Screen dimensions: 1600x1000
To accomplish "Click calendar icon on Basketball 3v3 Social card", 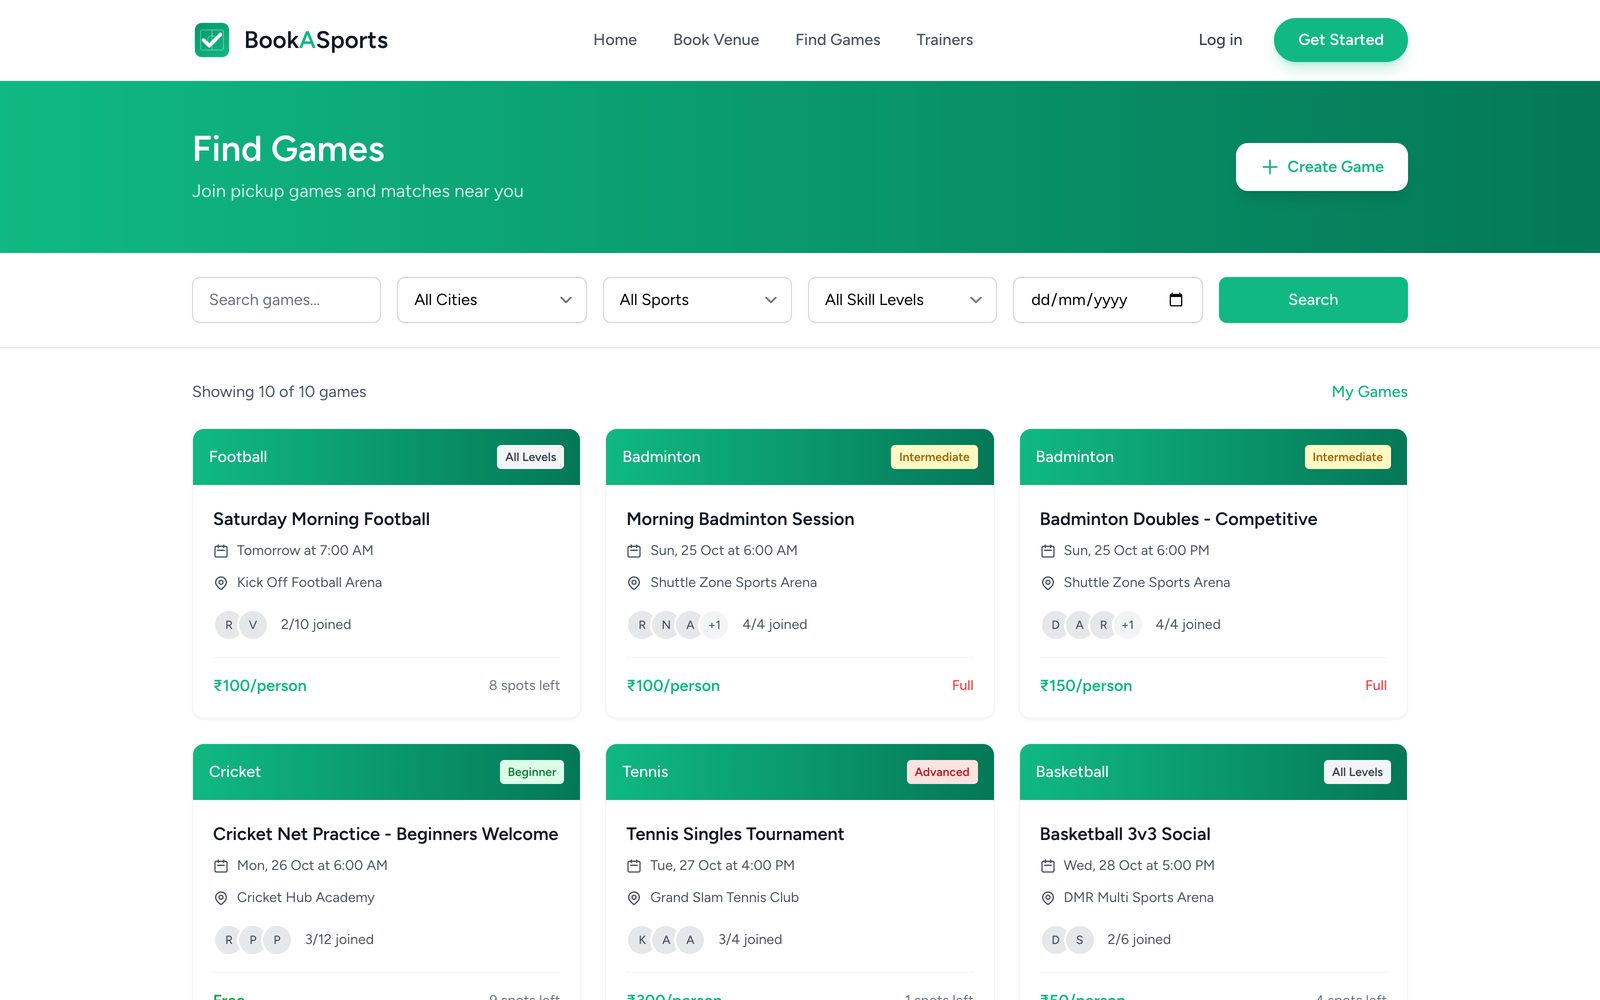I will point(1048,866).
